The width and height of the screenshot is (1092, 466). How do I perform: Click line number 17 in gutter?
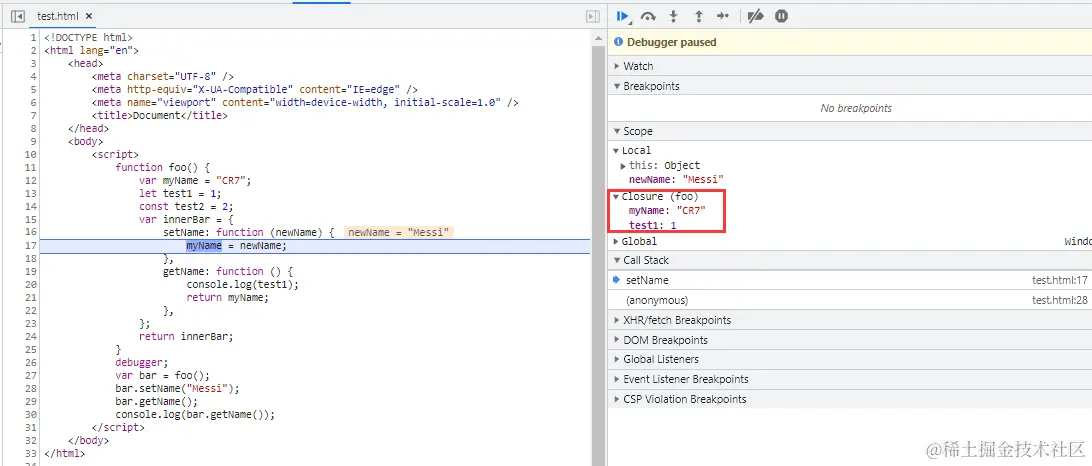tap(30, 246)
